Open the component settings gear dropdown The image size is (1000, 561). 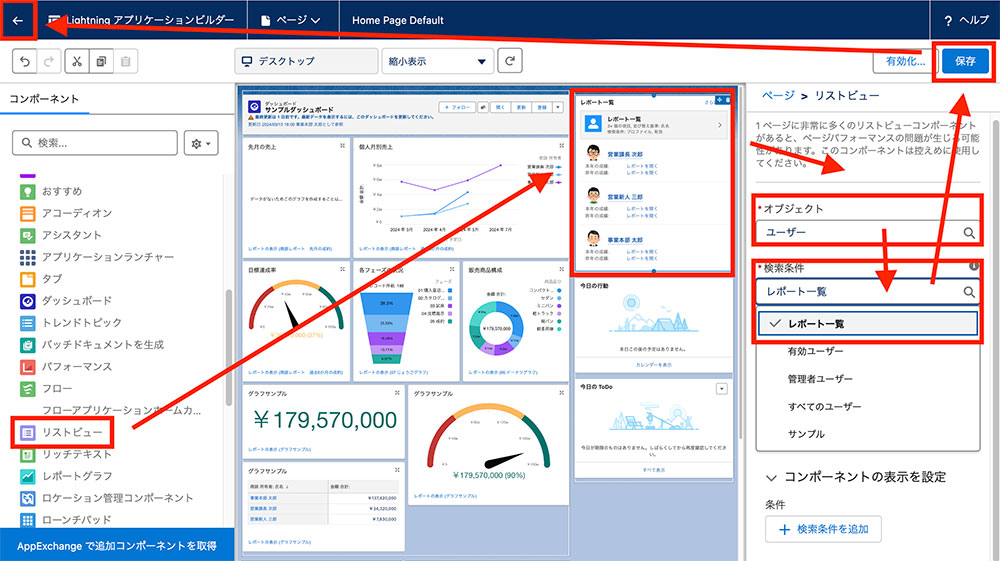click(x=201, y=143)
